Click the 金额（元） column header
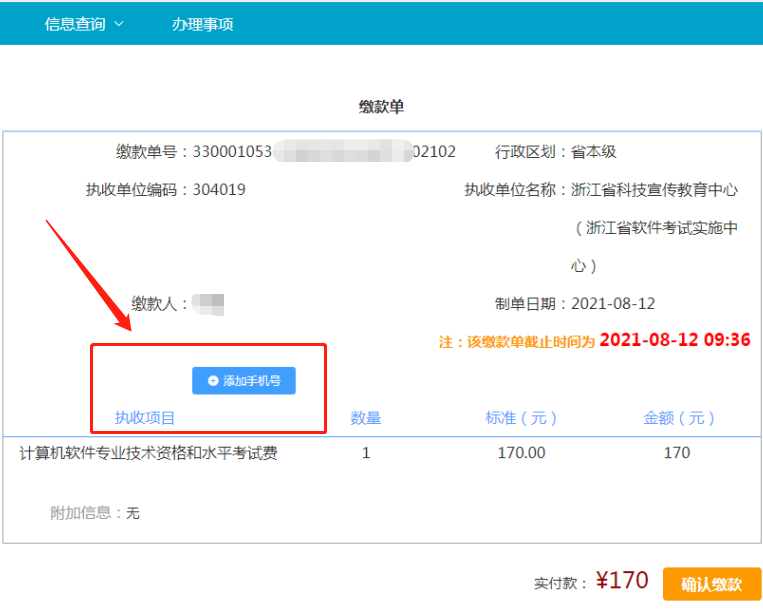Image resolution: width=763 pixels, height=610 pixels. (x=678, y=418)
